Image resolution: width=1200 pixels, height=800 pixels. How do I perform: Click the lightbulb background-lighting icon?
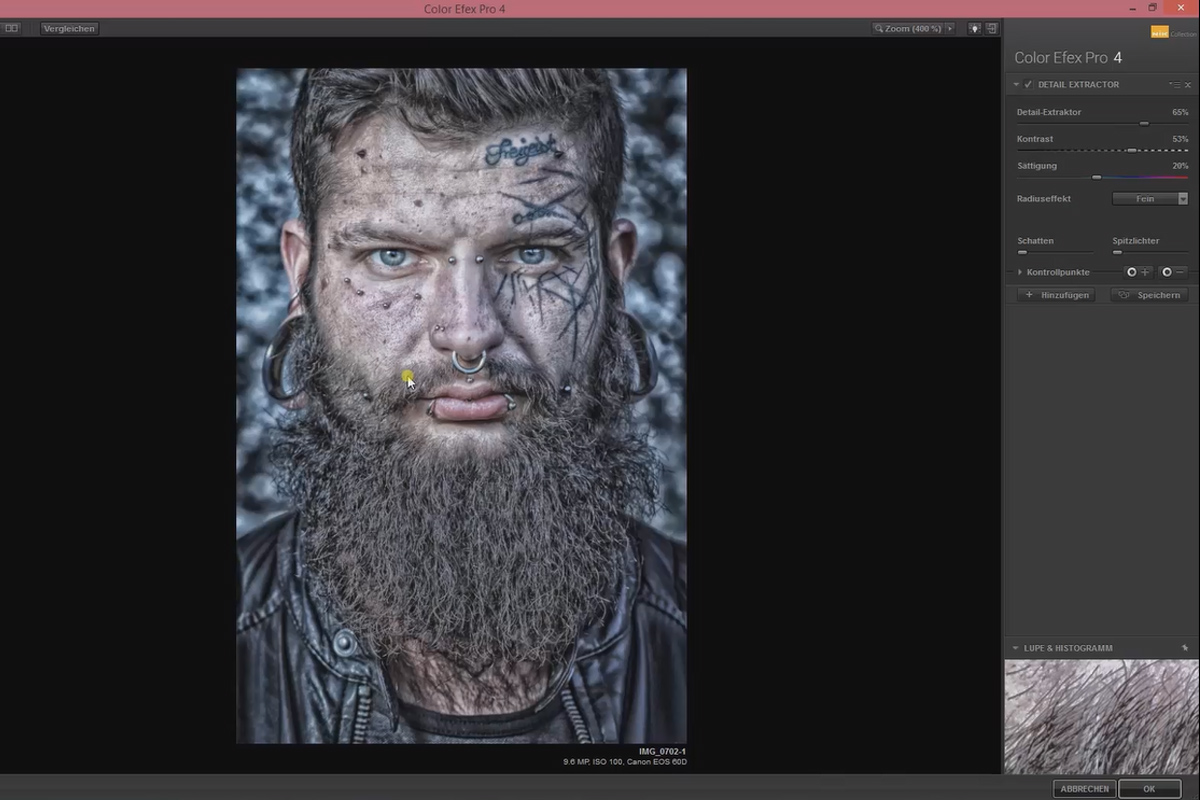coord(975,28)
